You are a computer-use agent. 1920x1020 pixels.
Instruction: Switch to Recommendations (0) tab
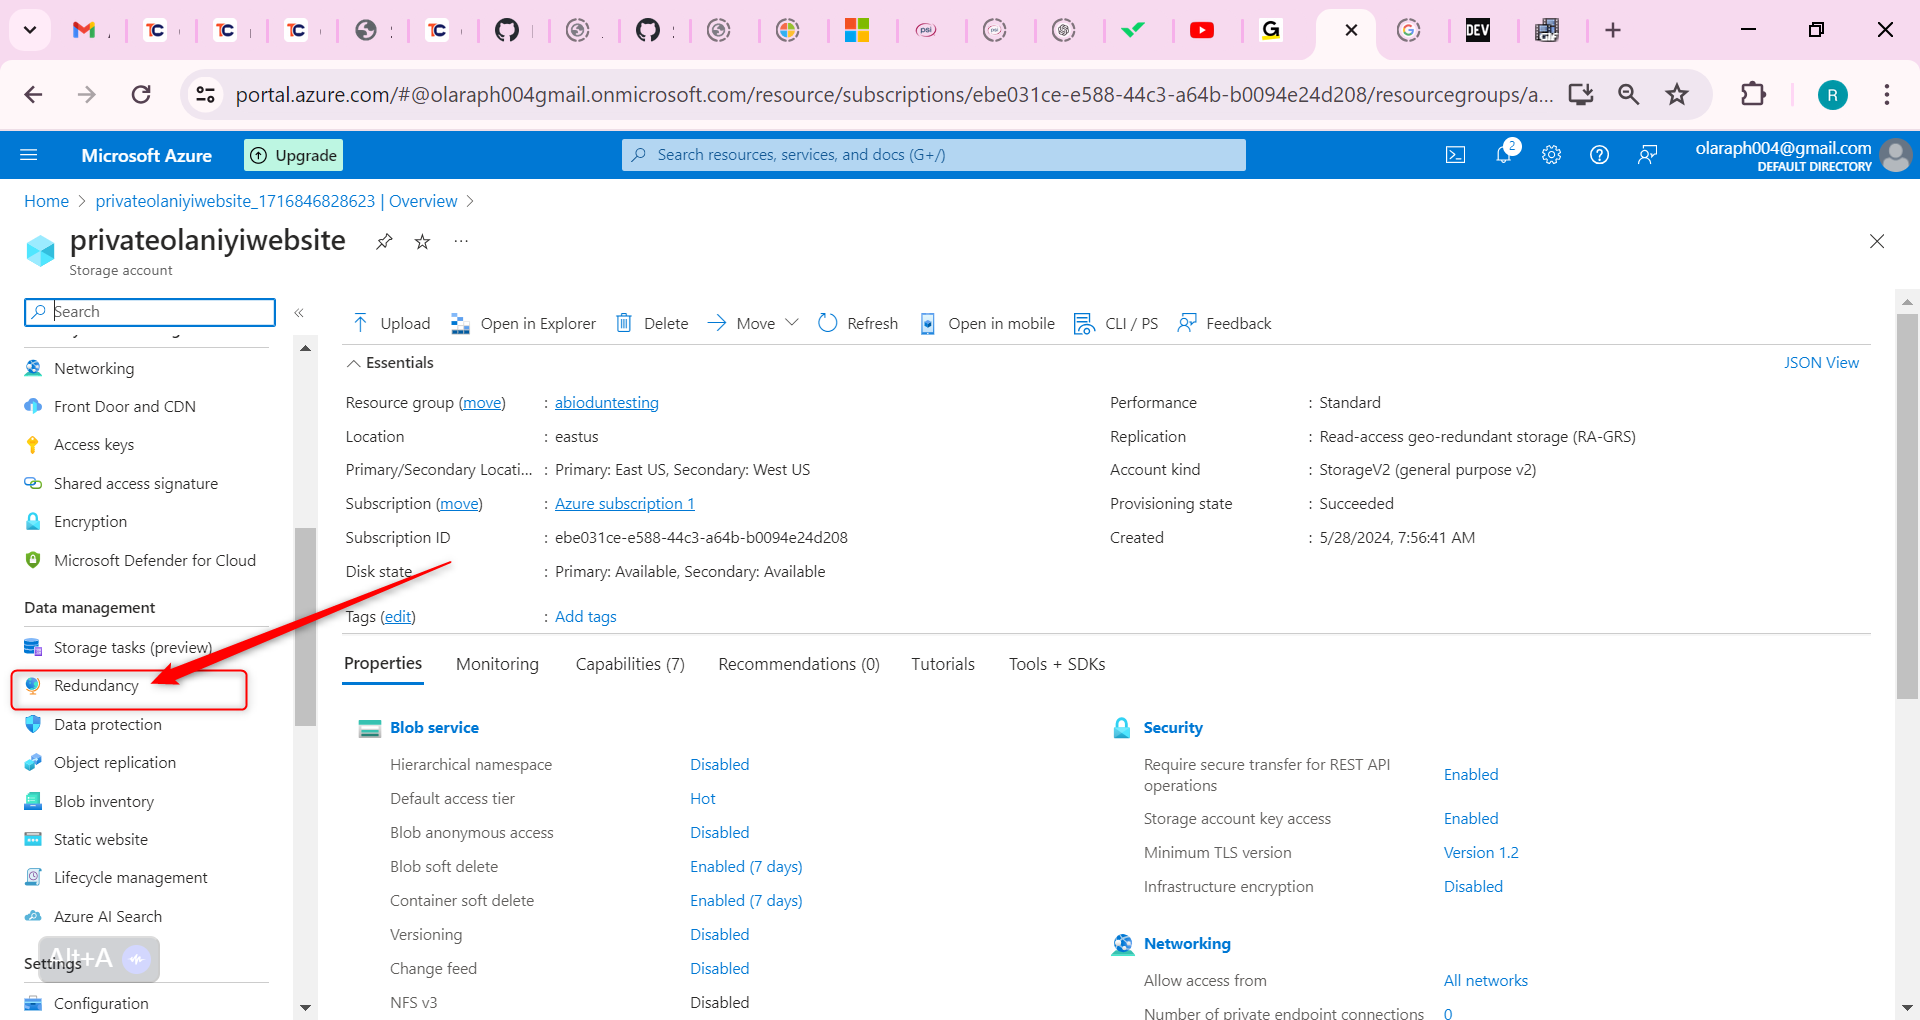point(799,664)
